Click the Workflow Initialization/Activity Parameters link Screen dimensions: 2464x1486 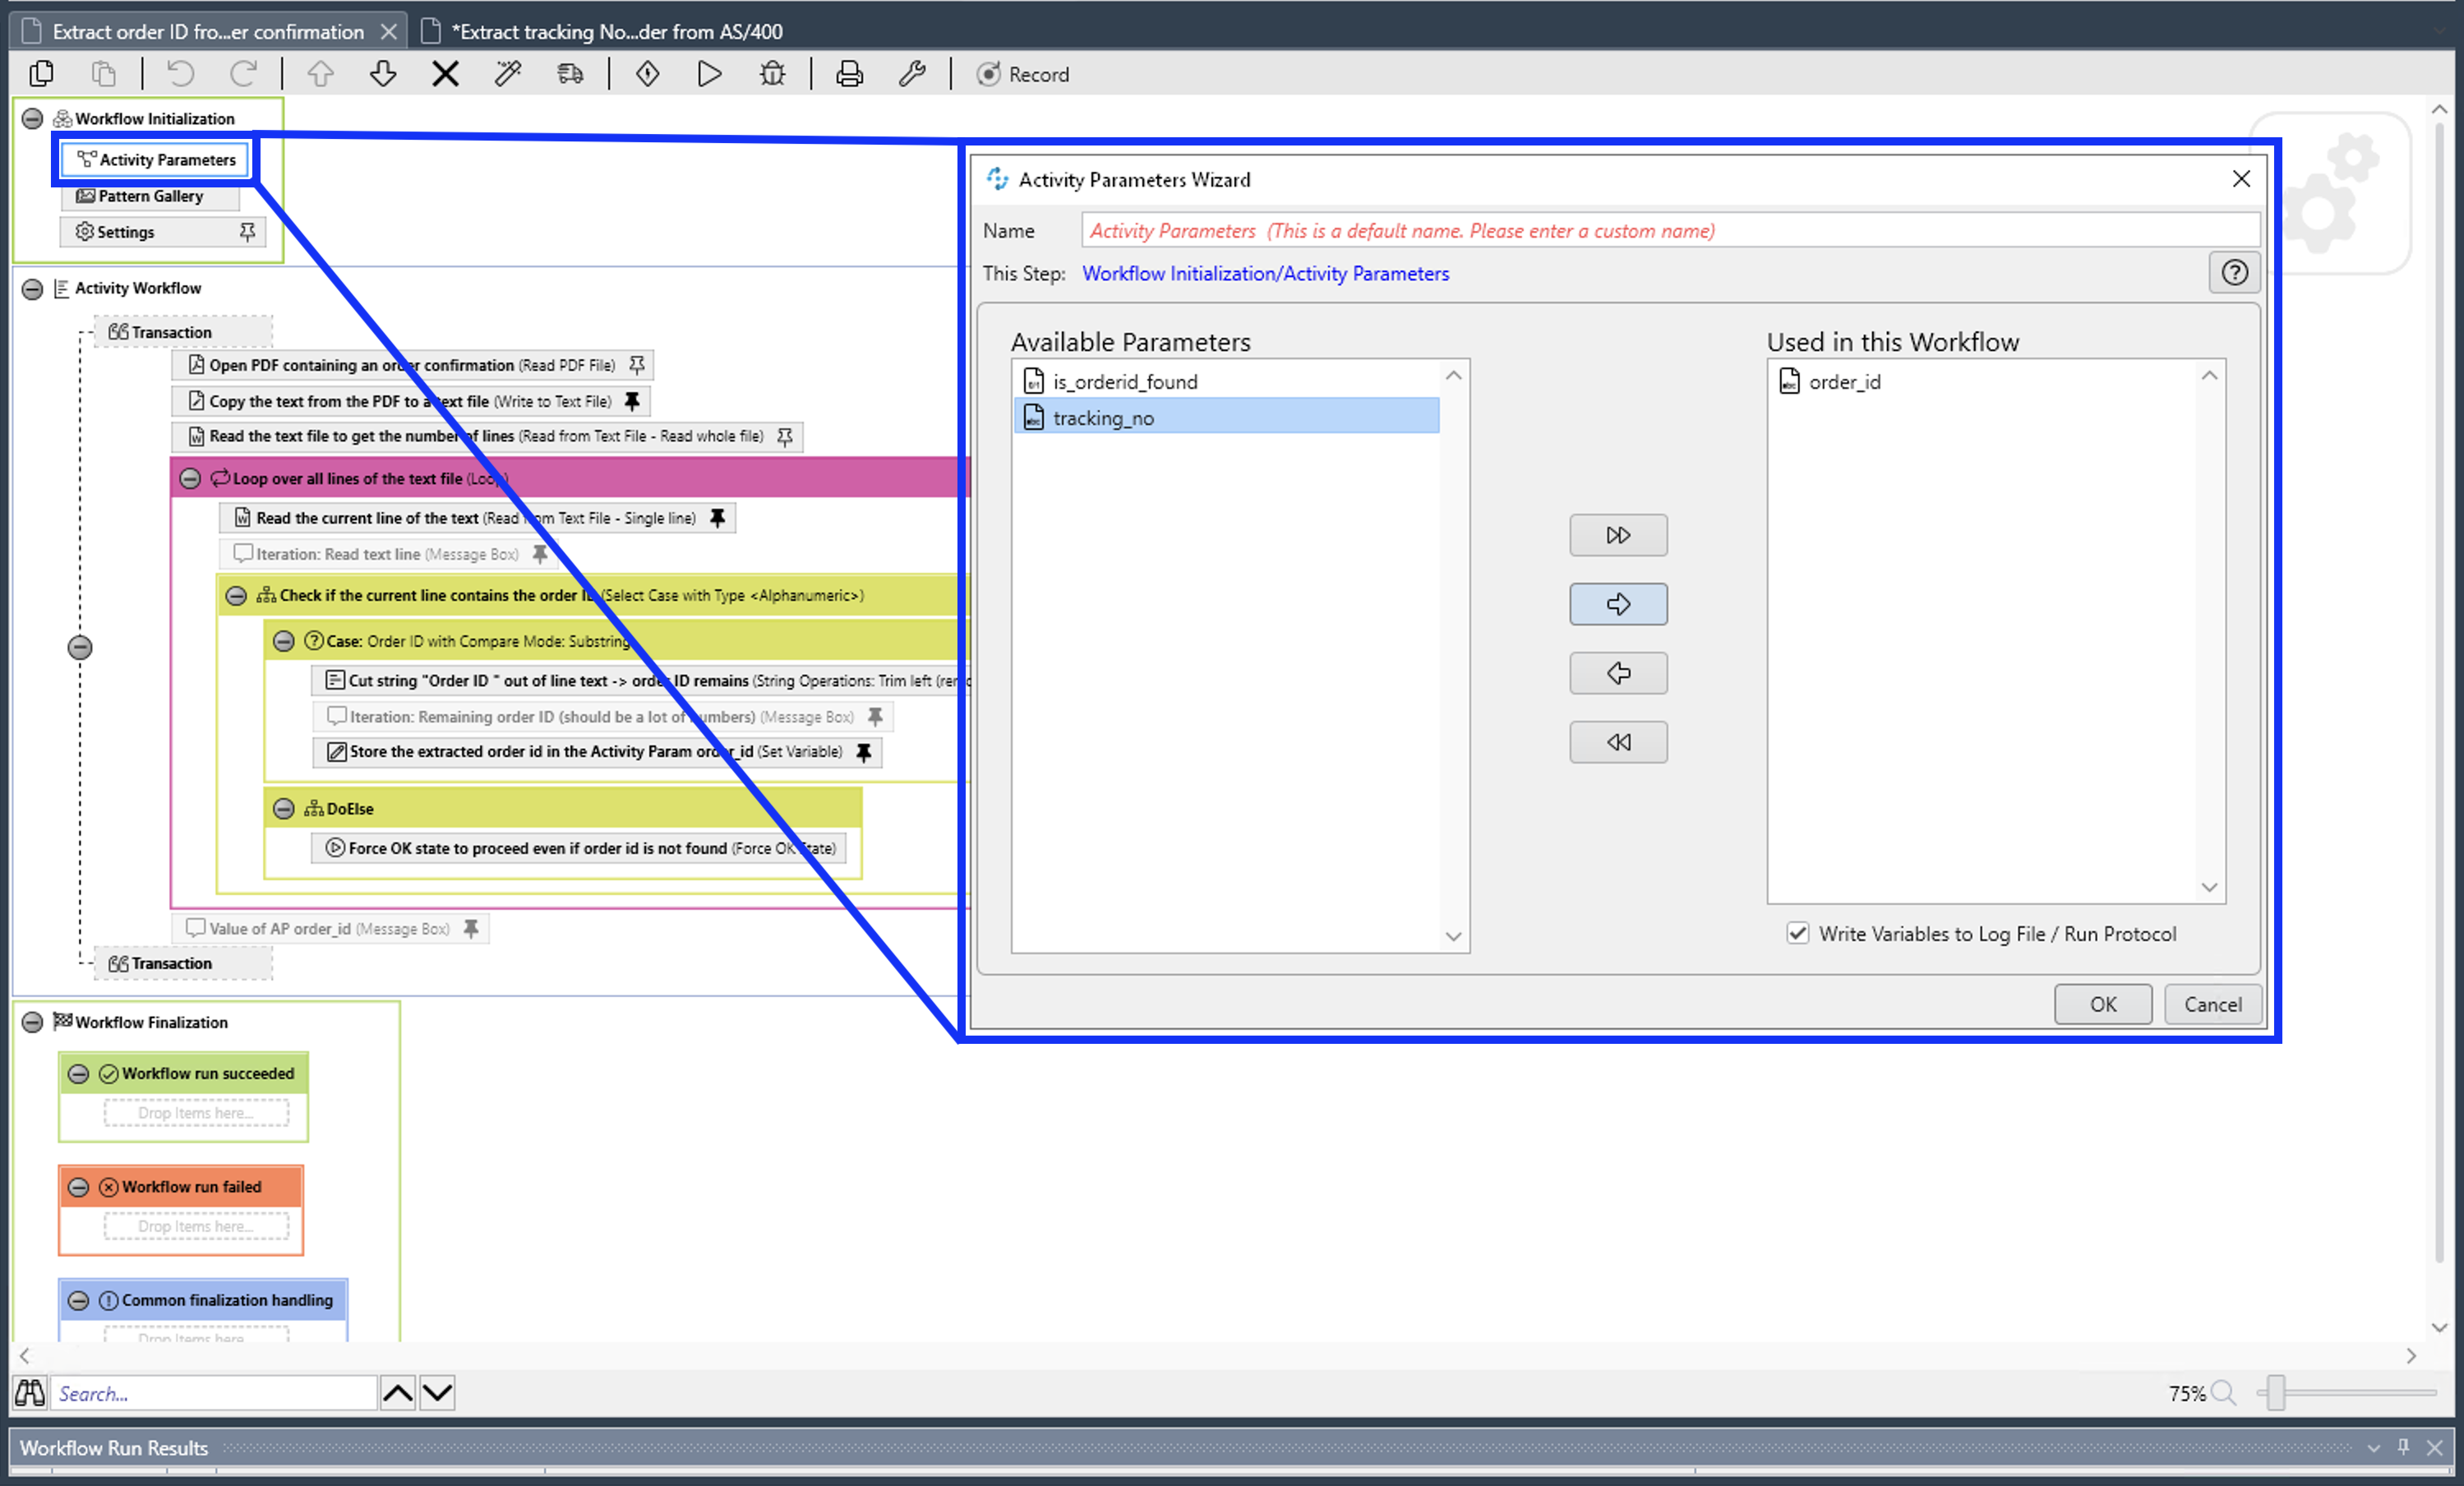tap(1265, 274)
